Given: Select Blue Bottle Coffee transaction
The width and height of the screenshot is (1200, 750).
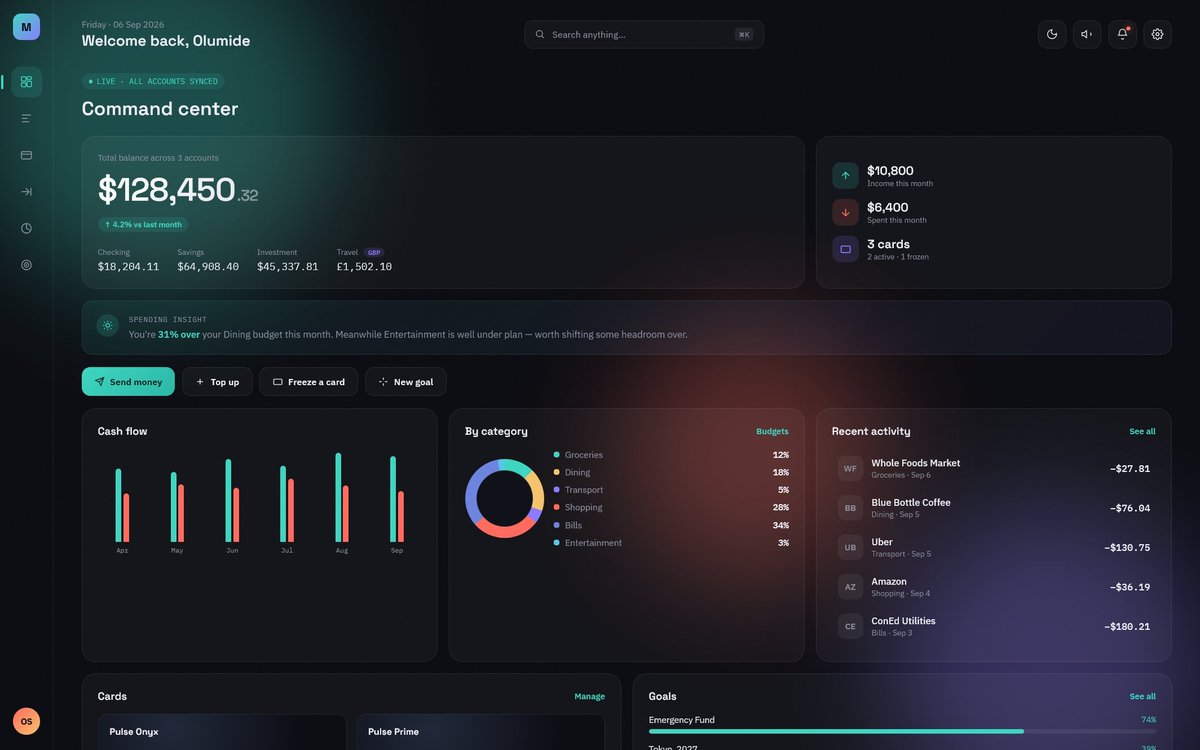Looking at the screenshot, I should (x=994, y=508).
